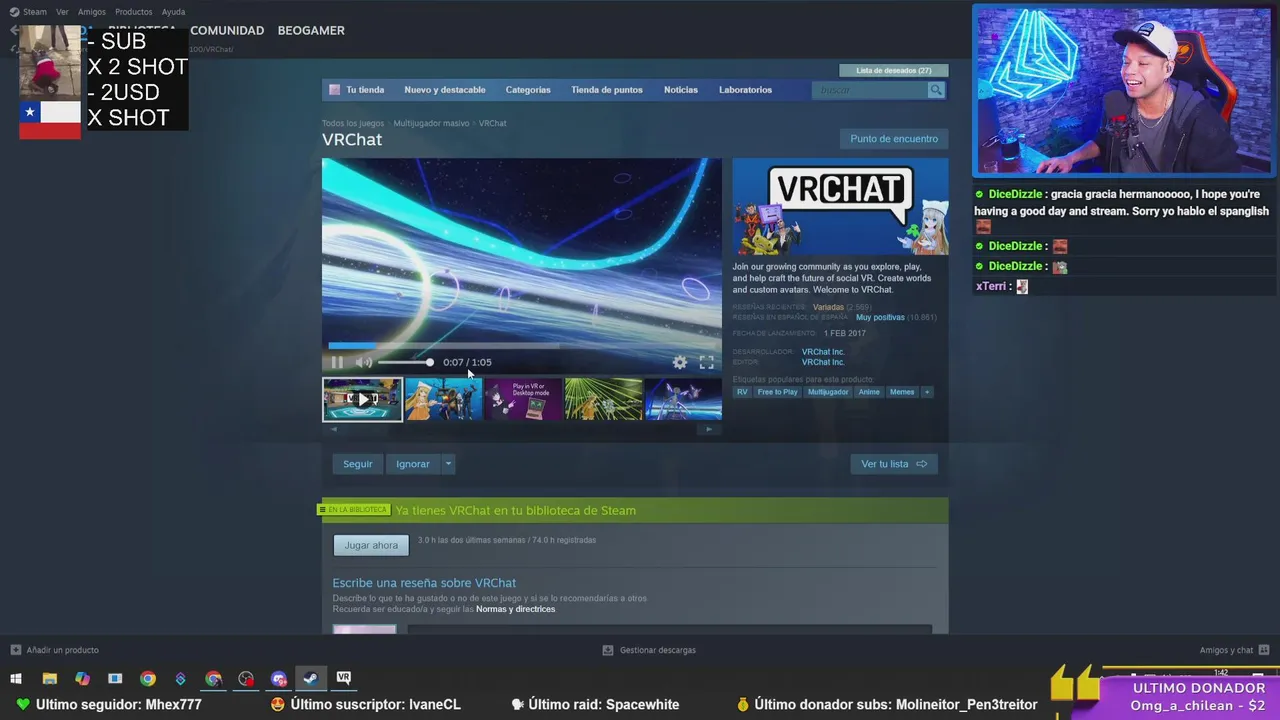Open the Ver menu
This screenshot has height=720, width=1280.
[62, 12]
